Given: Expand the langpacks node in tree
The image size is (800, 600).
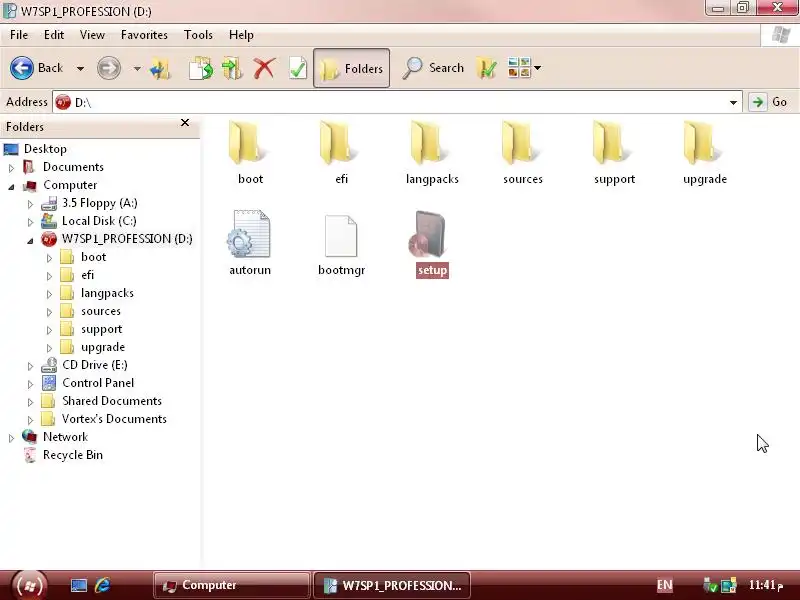Looking at the screenshot, I should [49, 294].
